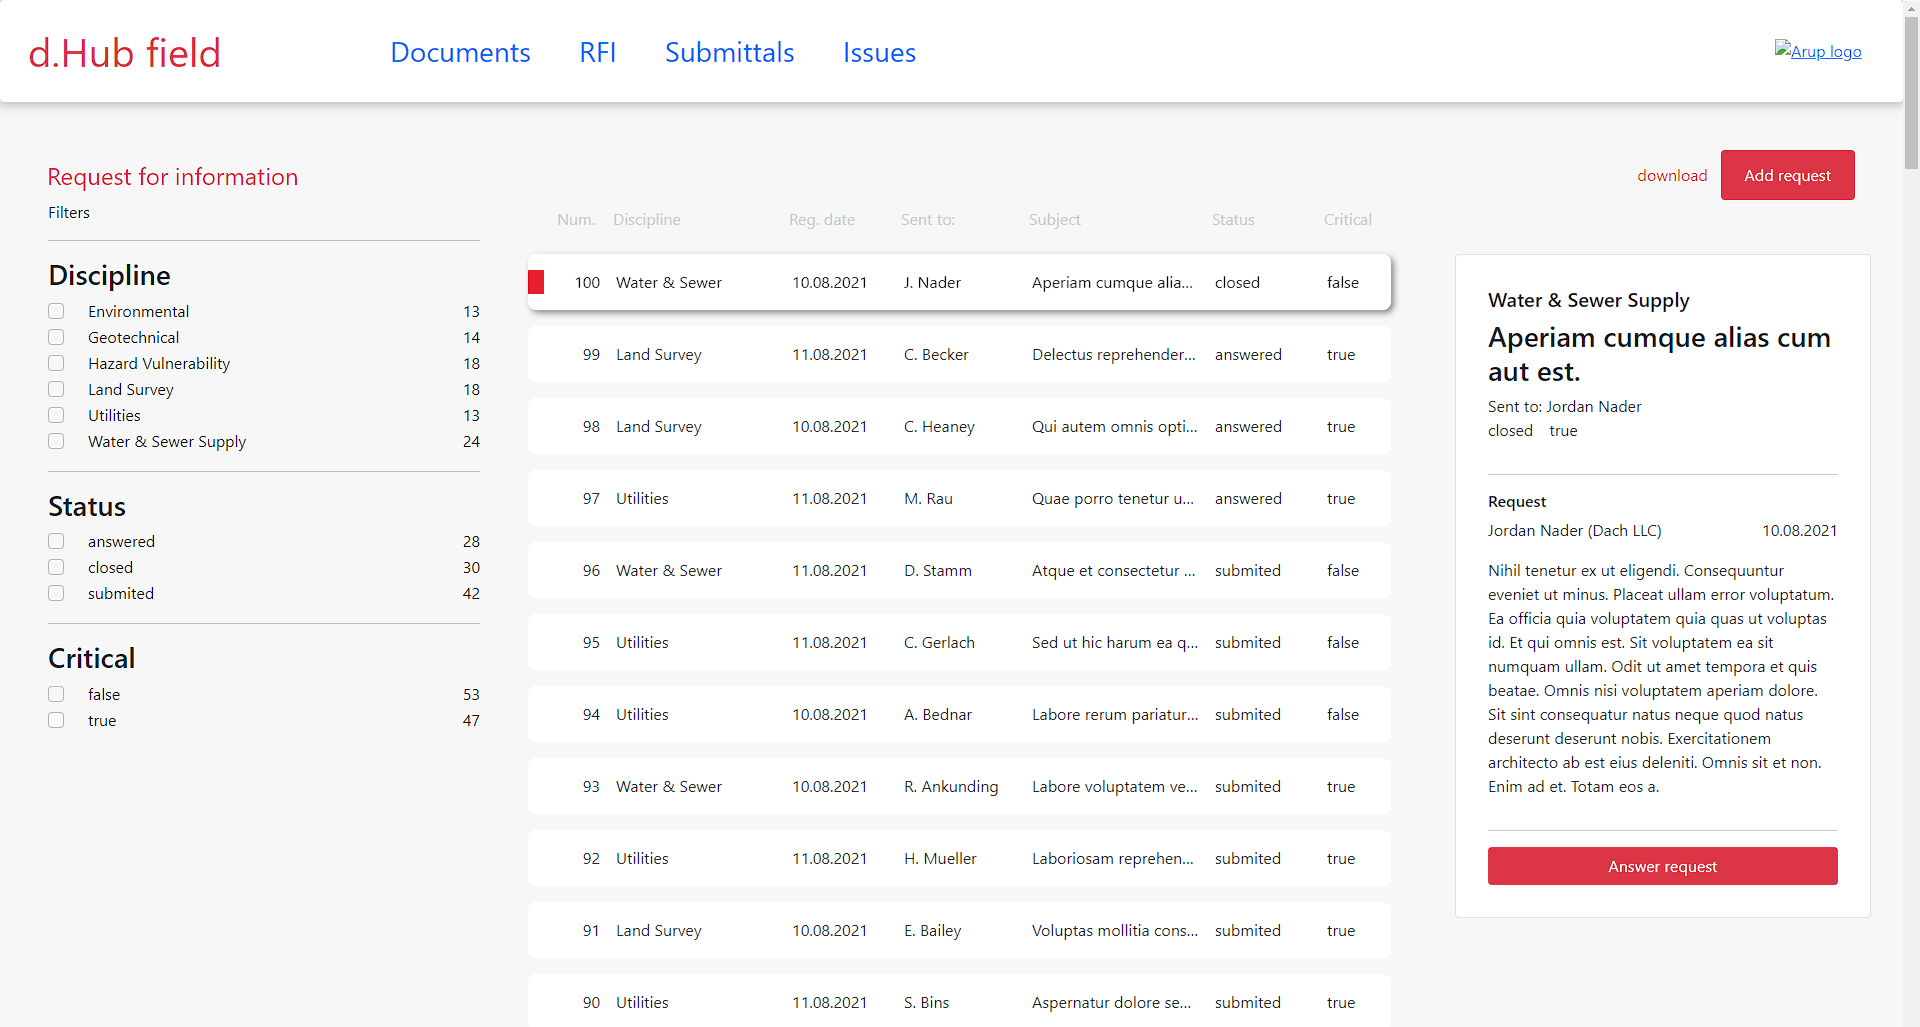Select request 99 sent to C. Becker
The image size is (1920, 1027).
click(x=959, y=354)
